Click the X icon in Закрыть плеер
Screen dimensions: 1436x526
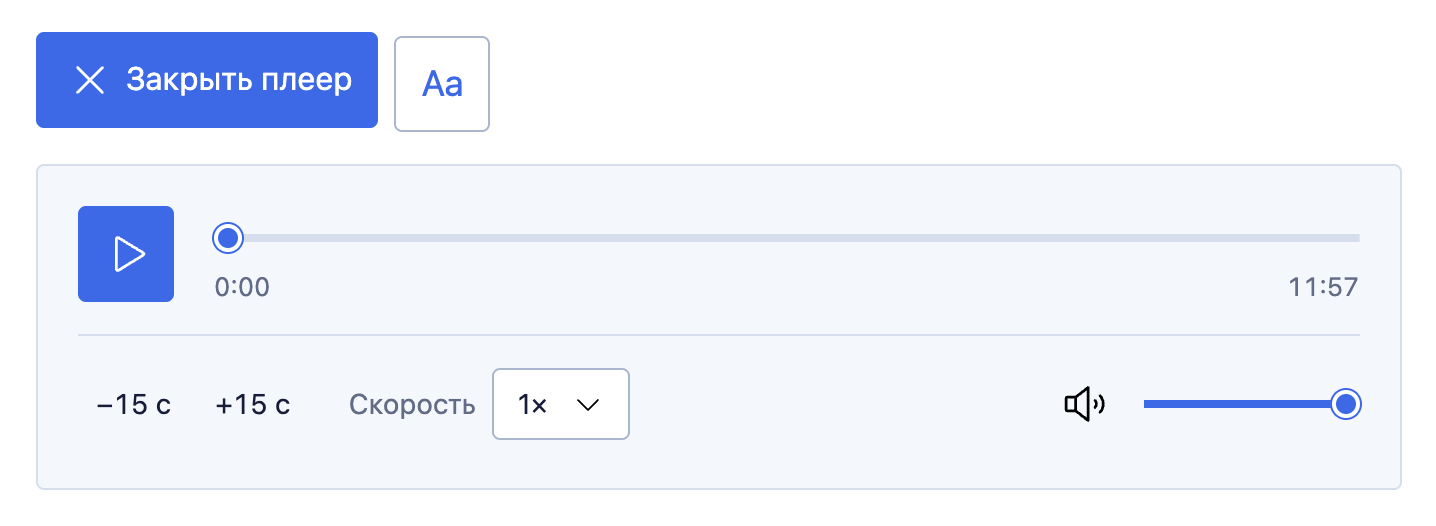click(x=91, y=81)
